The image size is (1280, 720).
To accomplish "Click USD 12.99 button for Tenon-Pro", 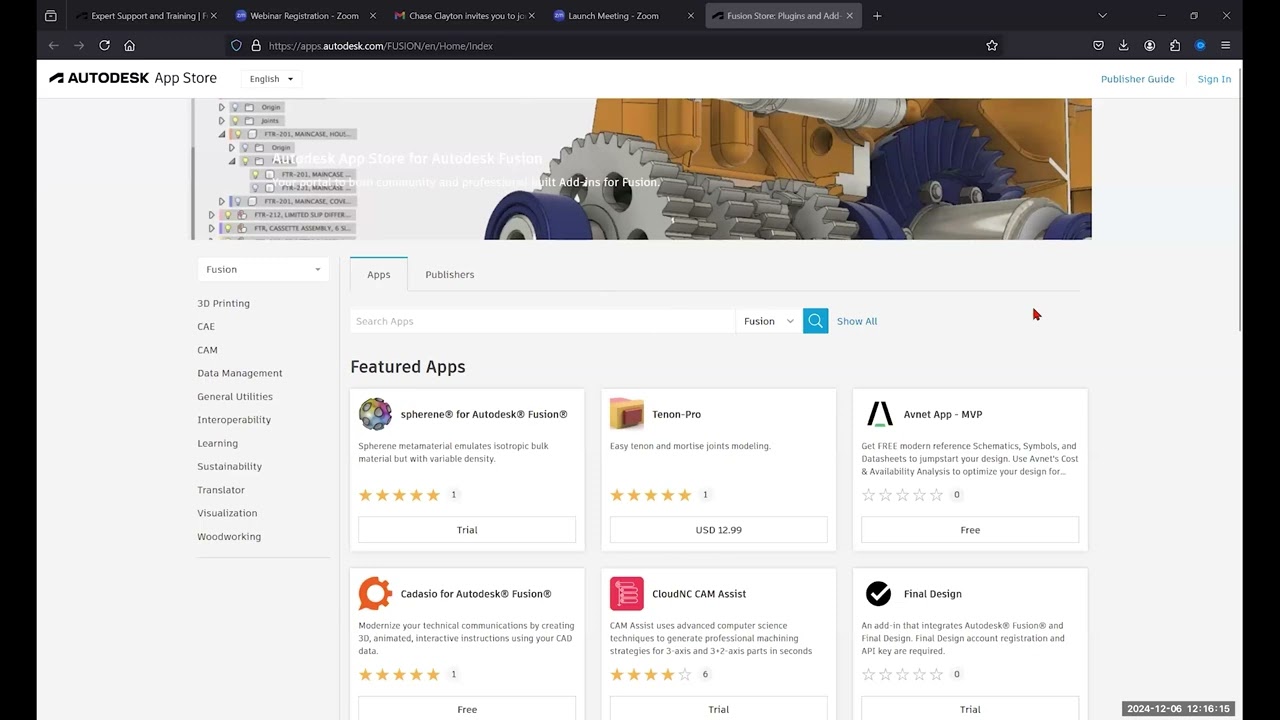I will [x=718, y=530].
